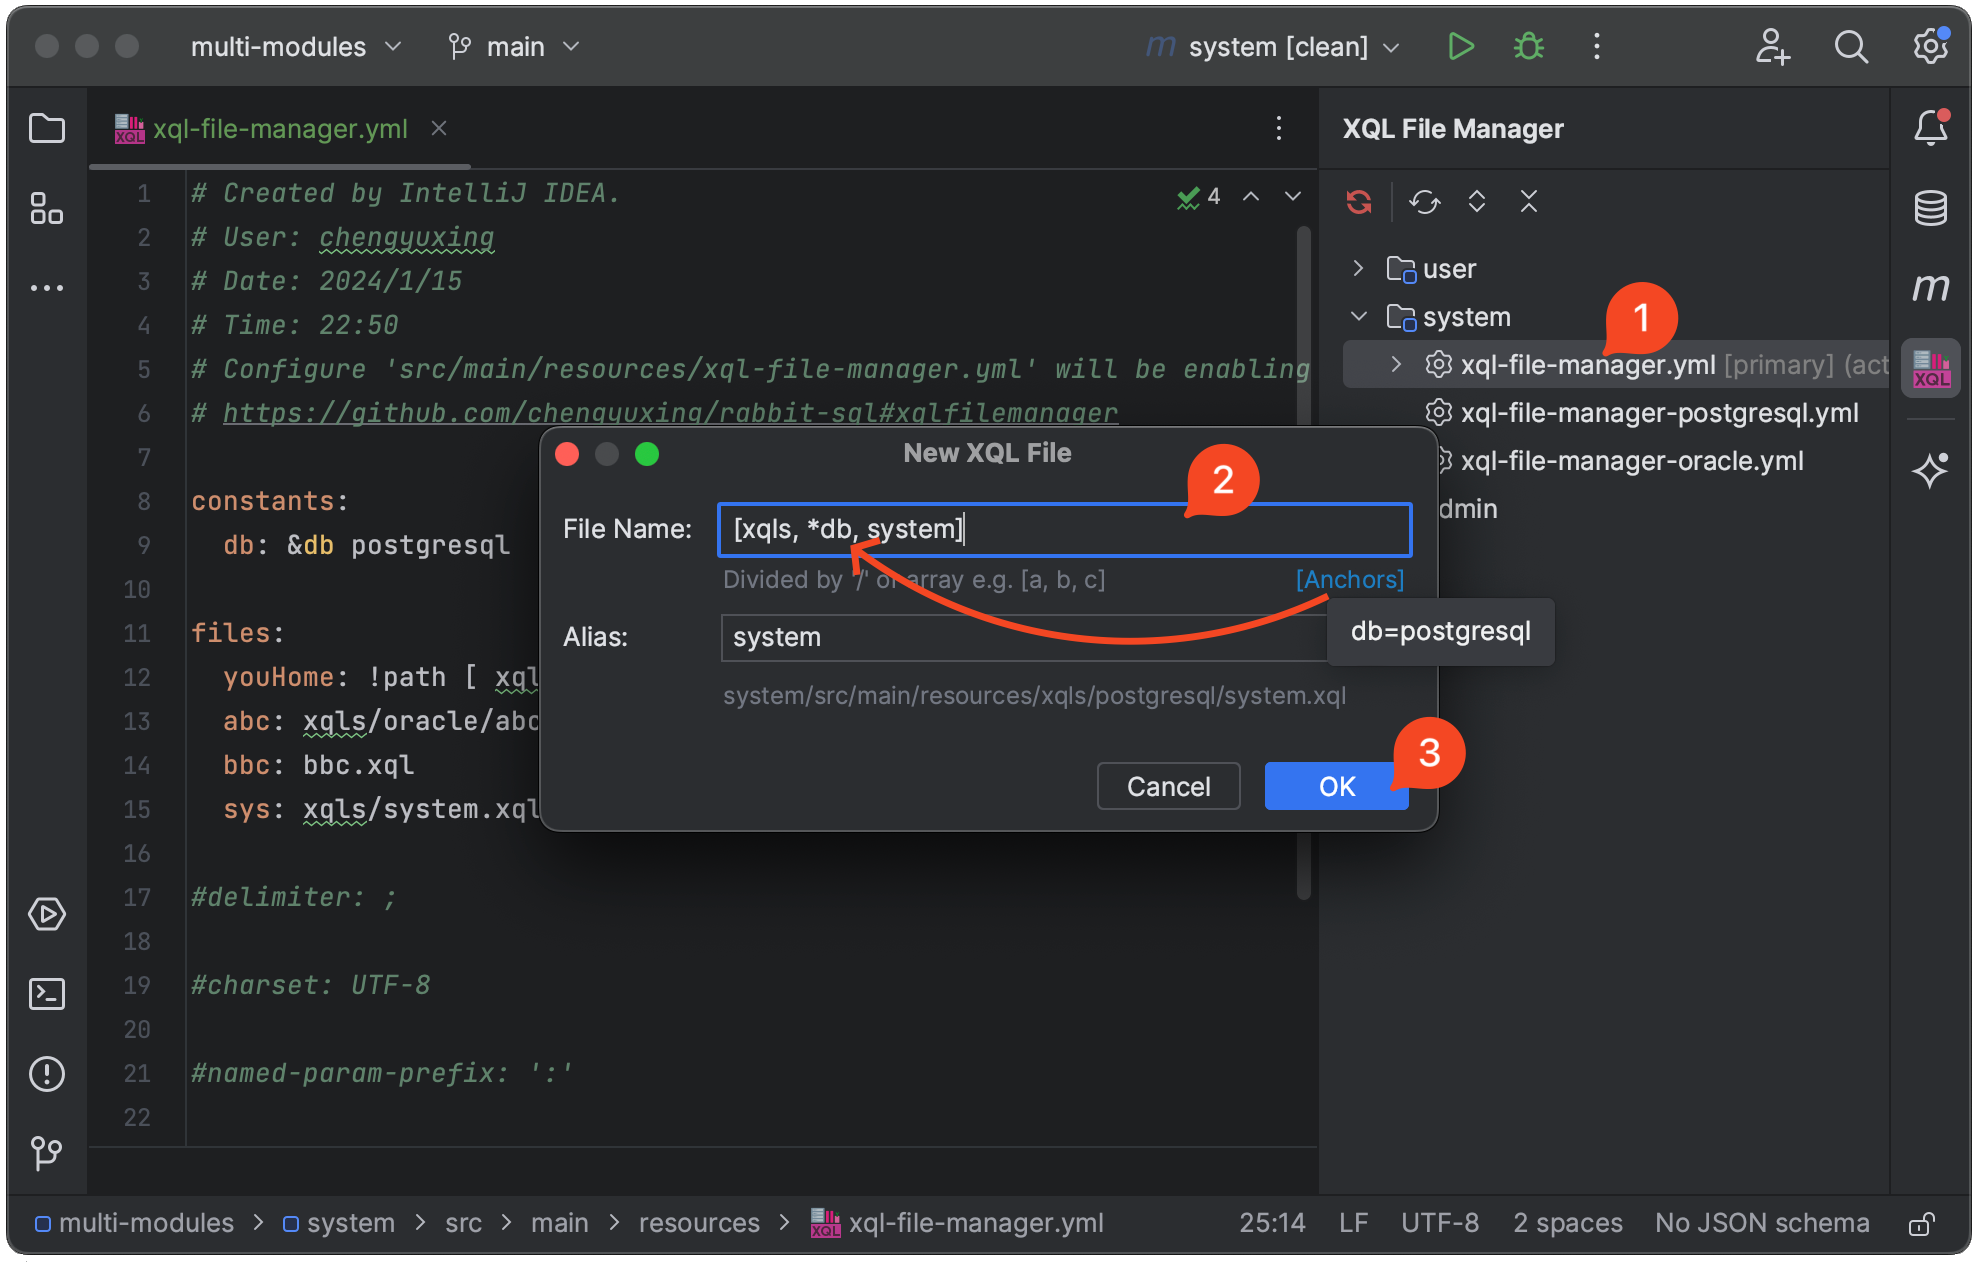1980x1262 pixels.
Task: Collapse all nodes in XQL File Manager
Action: point(1529,202)
